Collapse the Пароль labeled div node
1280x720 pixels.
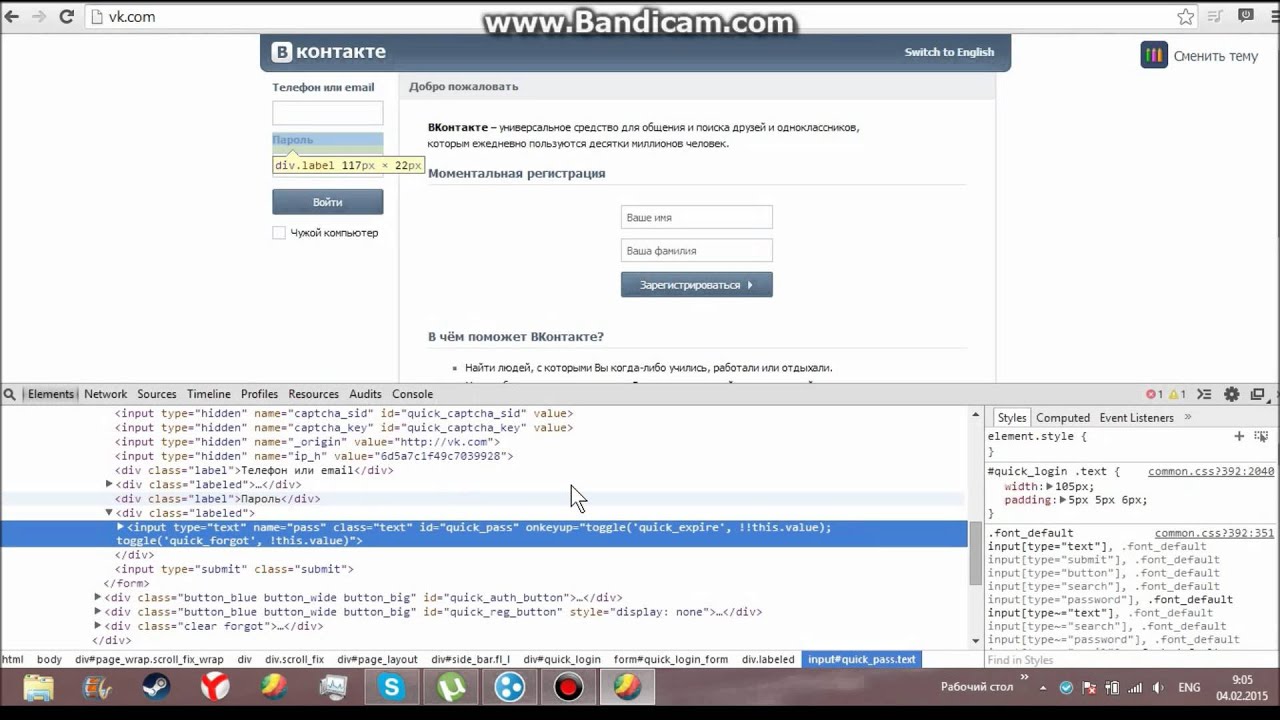tap(109, 513)
